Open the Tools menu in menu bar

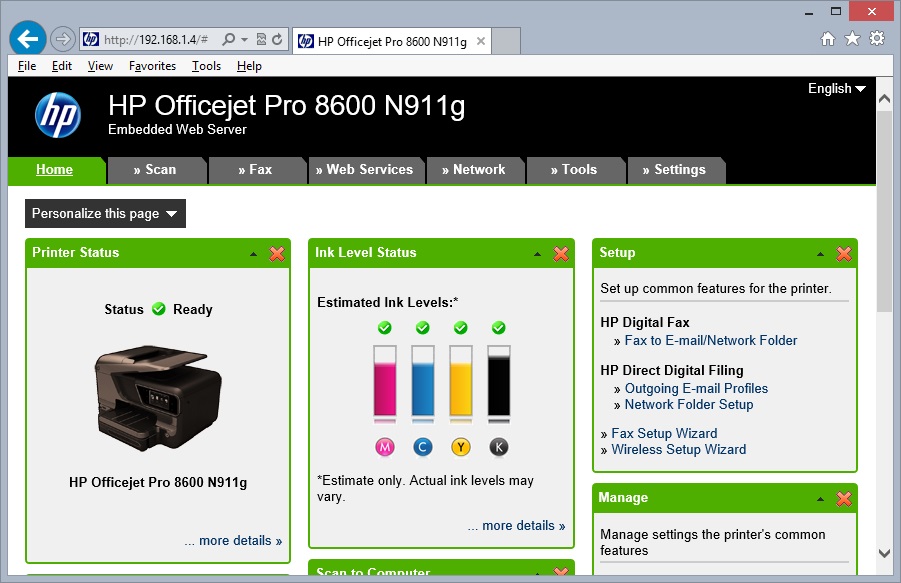point(206,66)
